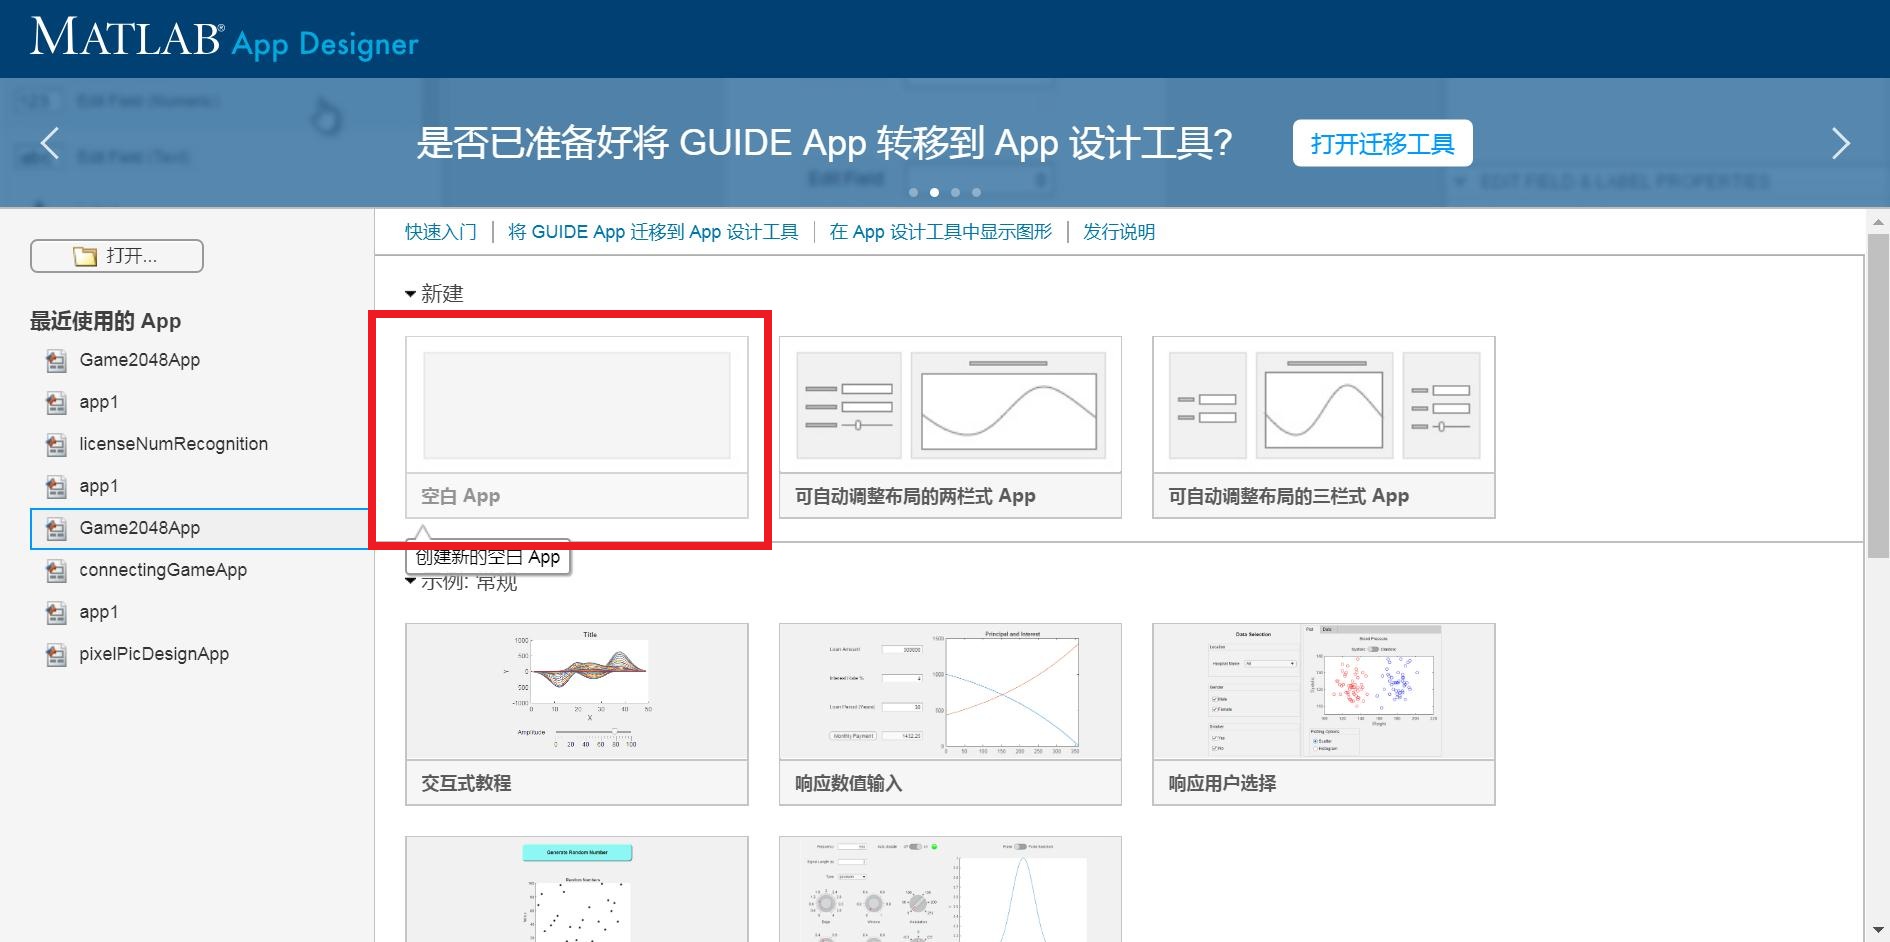Open the 交互式教程 example

[x=577, y=714]
